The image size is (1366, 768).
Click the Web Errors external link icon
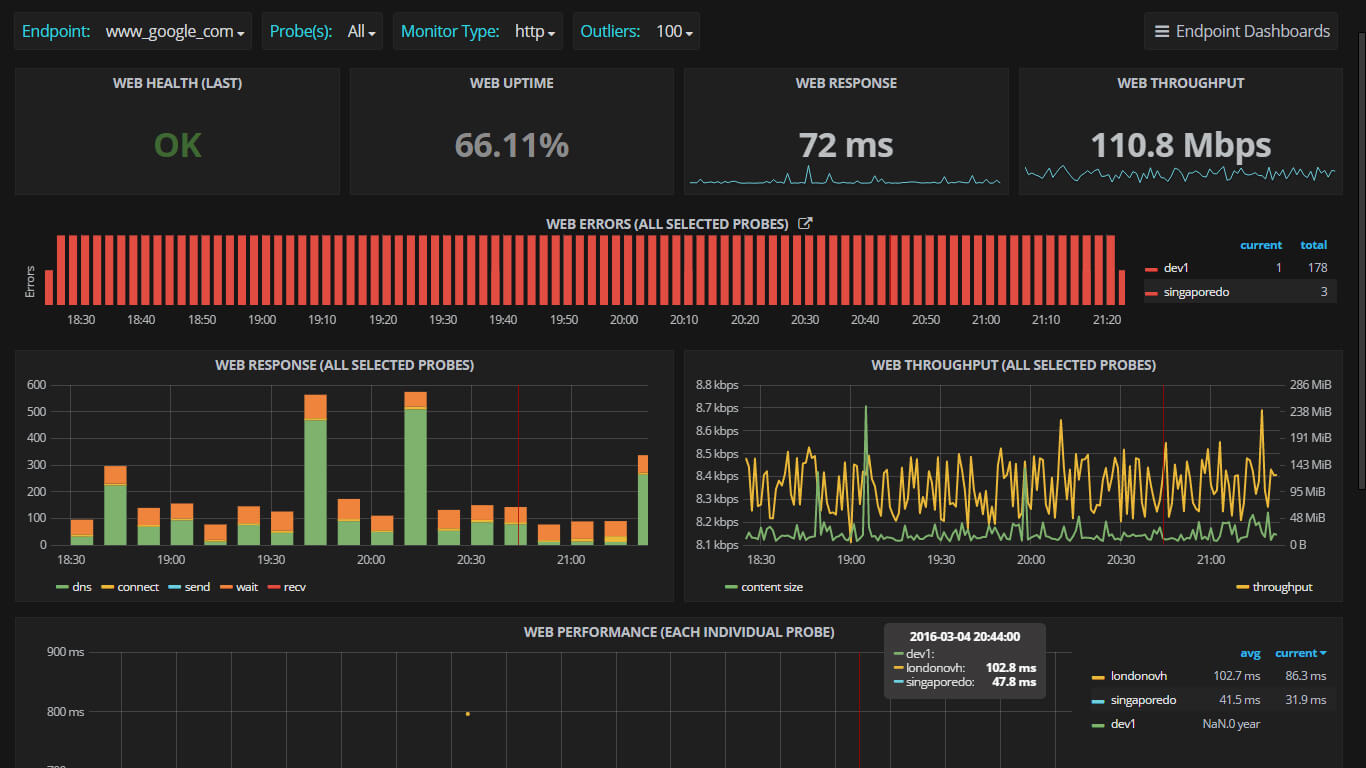click(805, 224)
